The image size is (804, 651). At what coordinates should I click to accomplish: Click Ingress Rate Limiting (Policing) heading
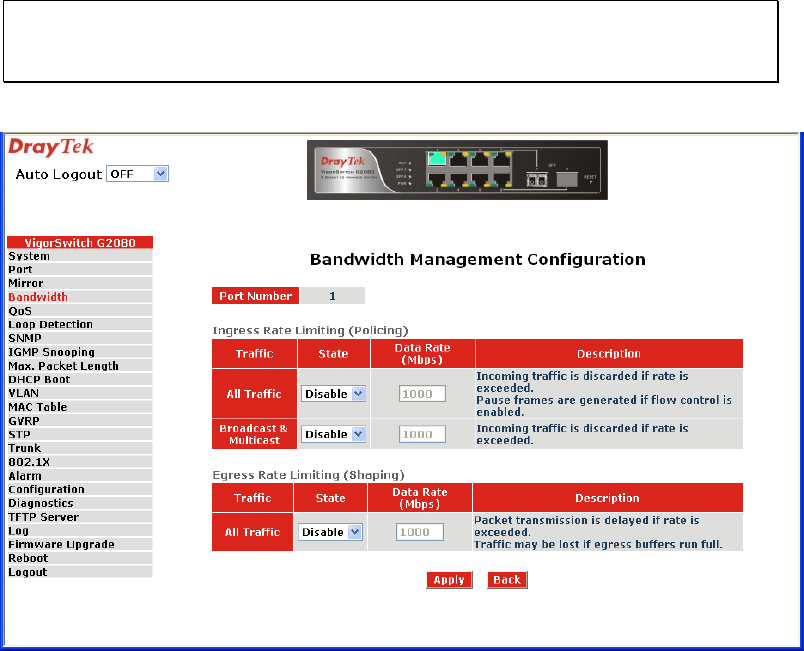(311, 331)
